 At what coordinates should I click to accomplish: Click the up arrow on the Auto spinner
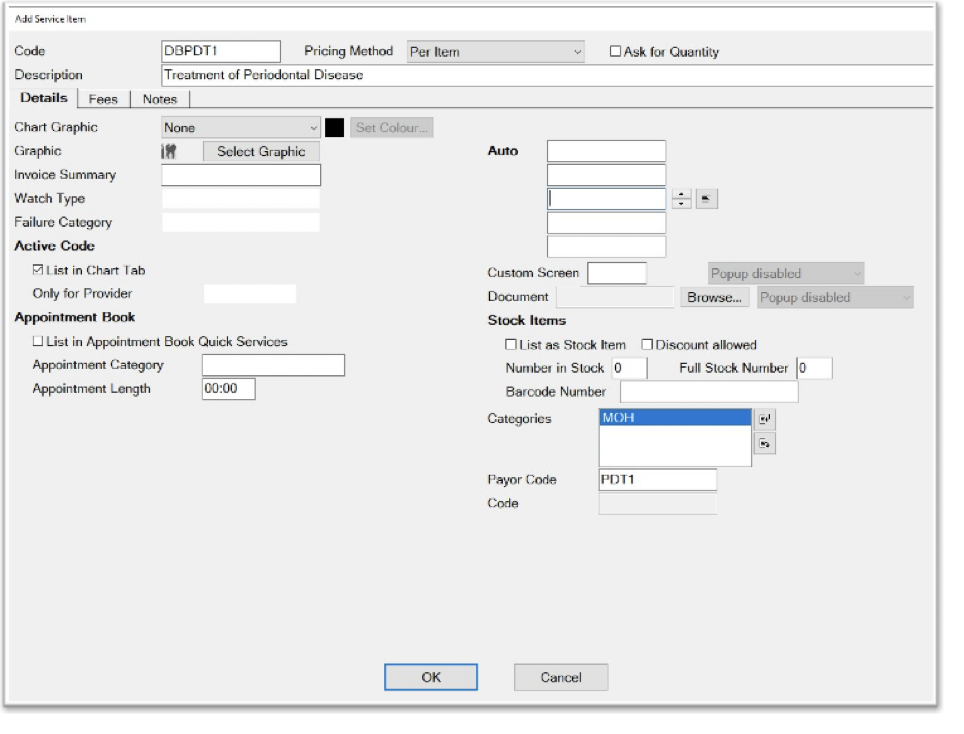[682, 194]
